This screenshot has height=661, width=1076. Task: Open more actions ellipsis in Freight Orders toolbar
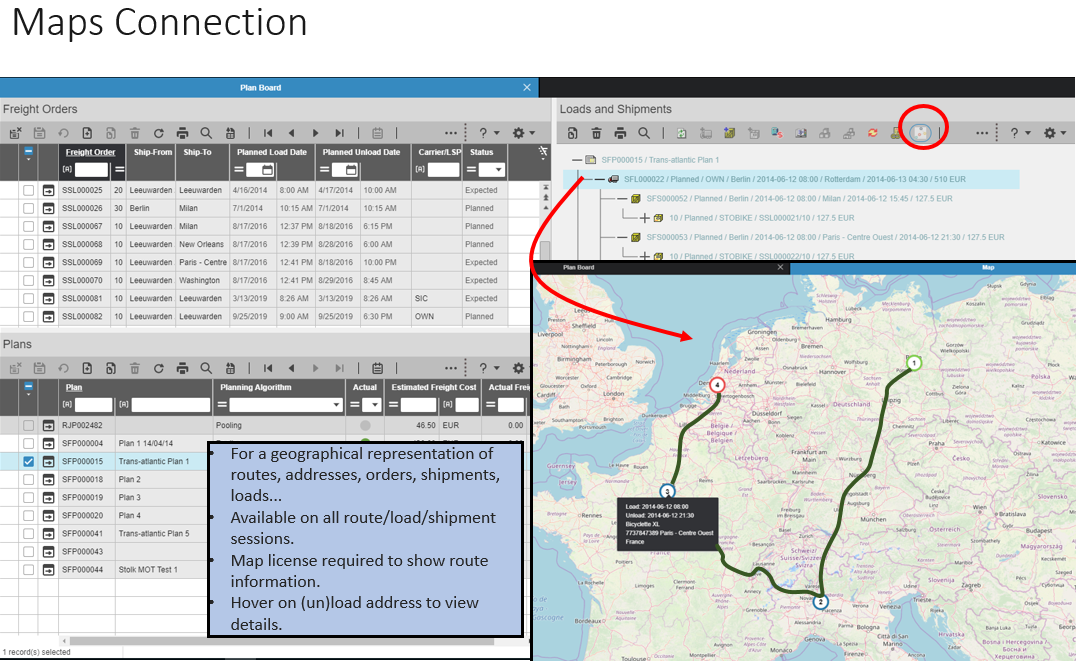pyautogui.click(x=451, y=133)
